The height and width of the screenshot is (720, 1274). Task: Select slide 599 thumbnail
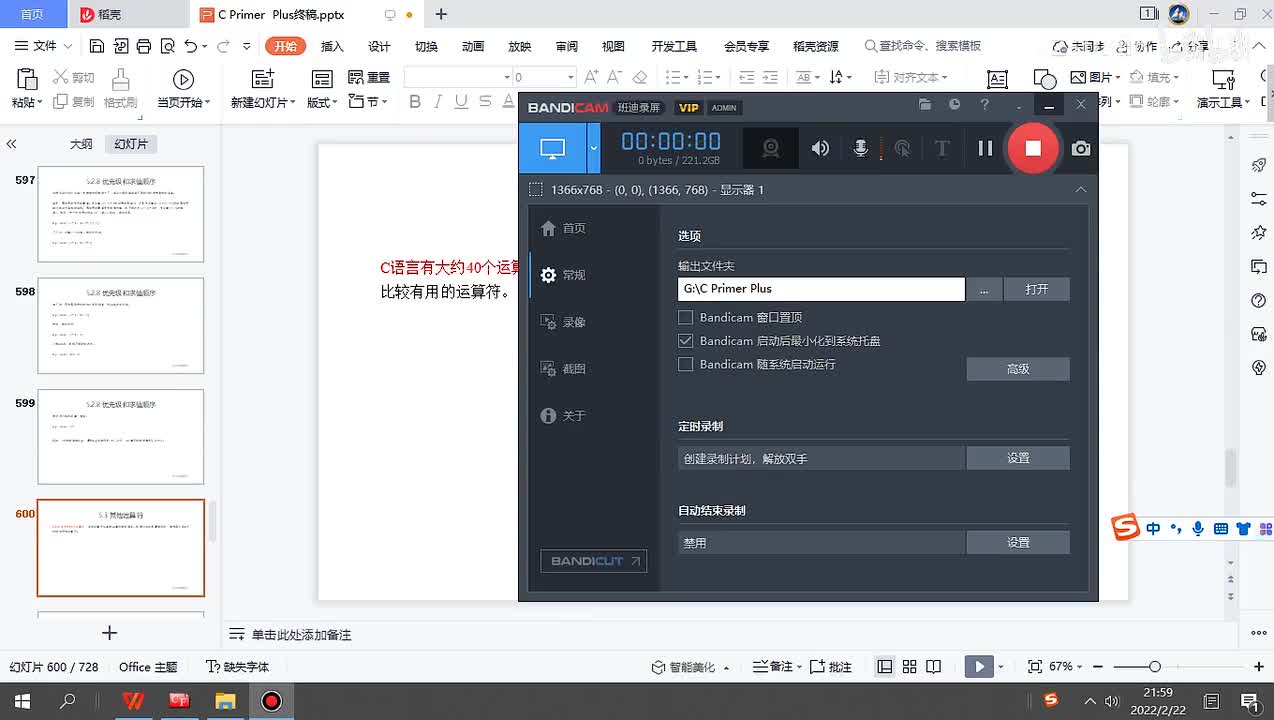(121, 437)
